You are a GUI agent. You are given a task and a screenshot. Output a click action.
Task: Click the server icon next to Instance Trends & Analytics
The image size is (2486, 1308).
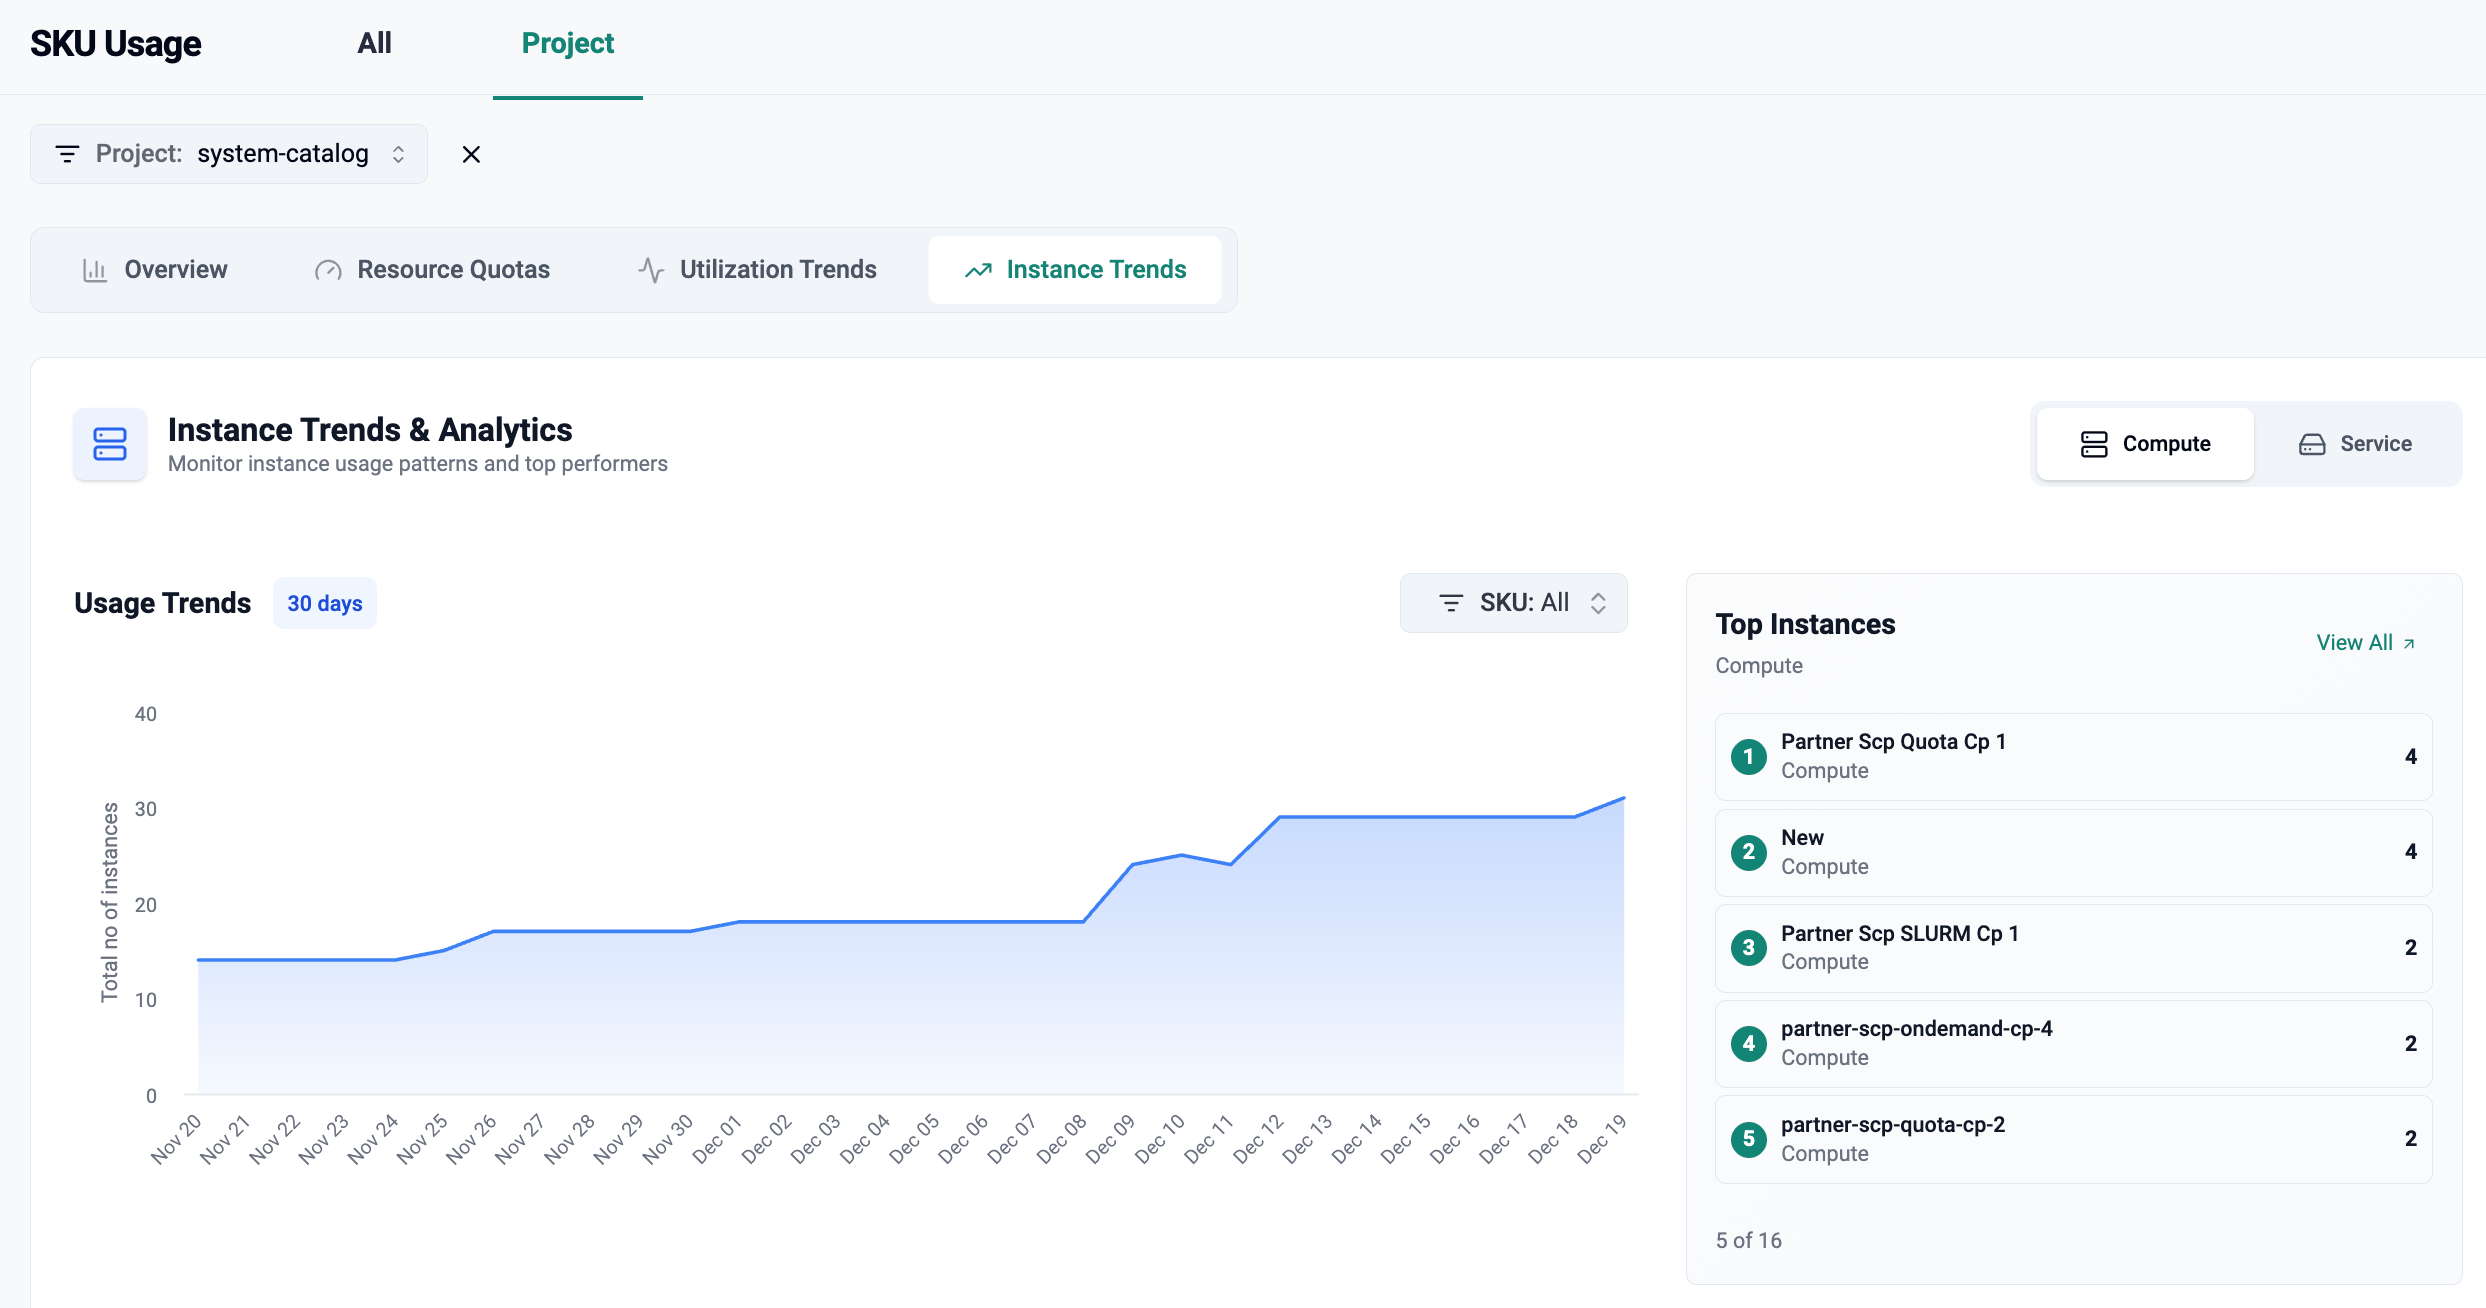110,444
